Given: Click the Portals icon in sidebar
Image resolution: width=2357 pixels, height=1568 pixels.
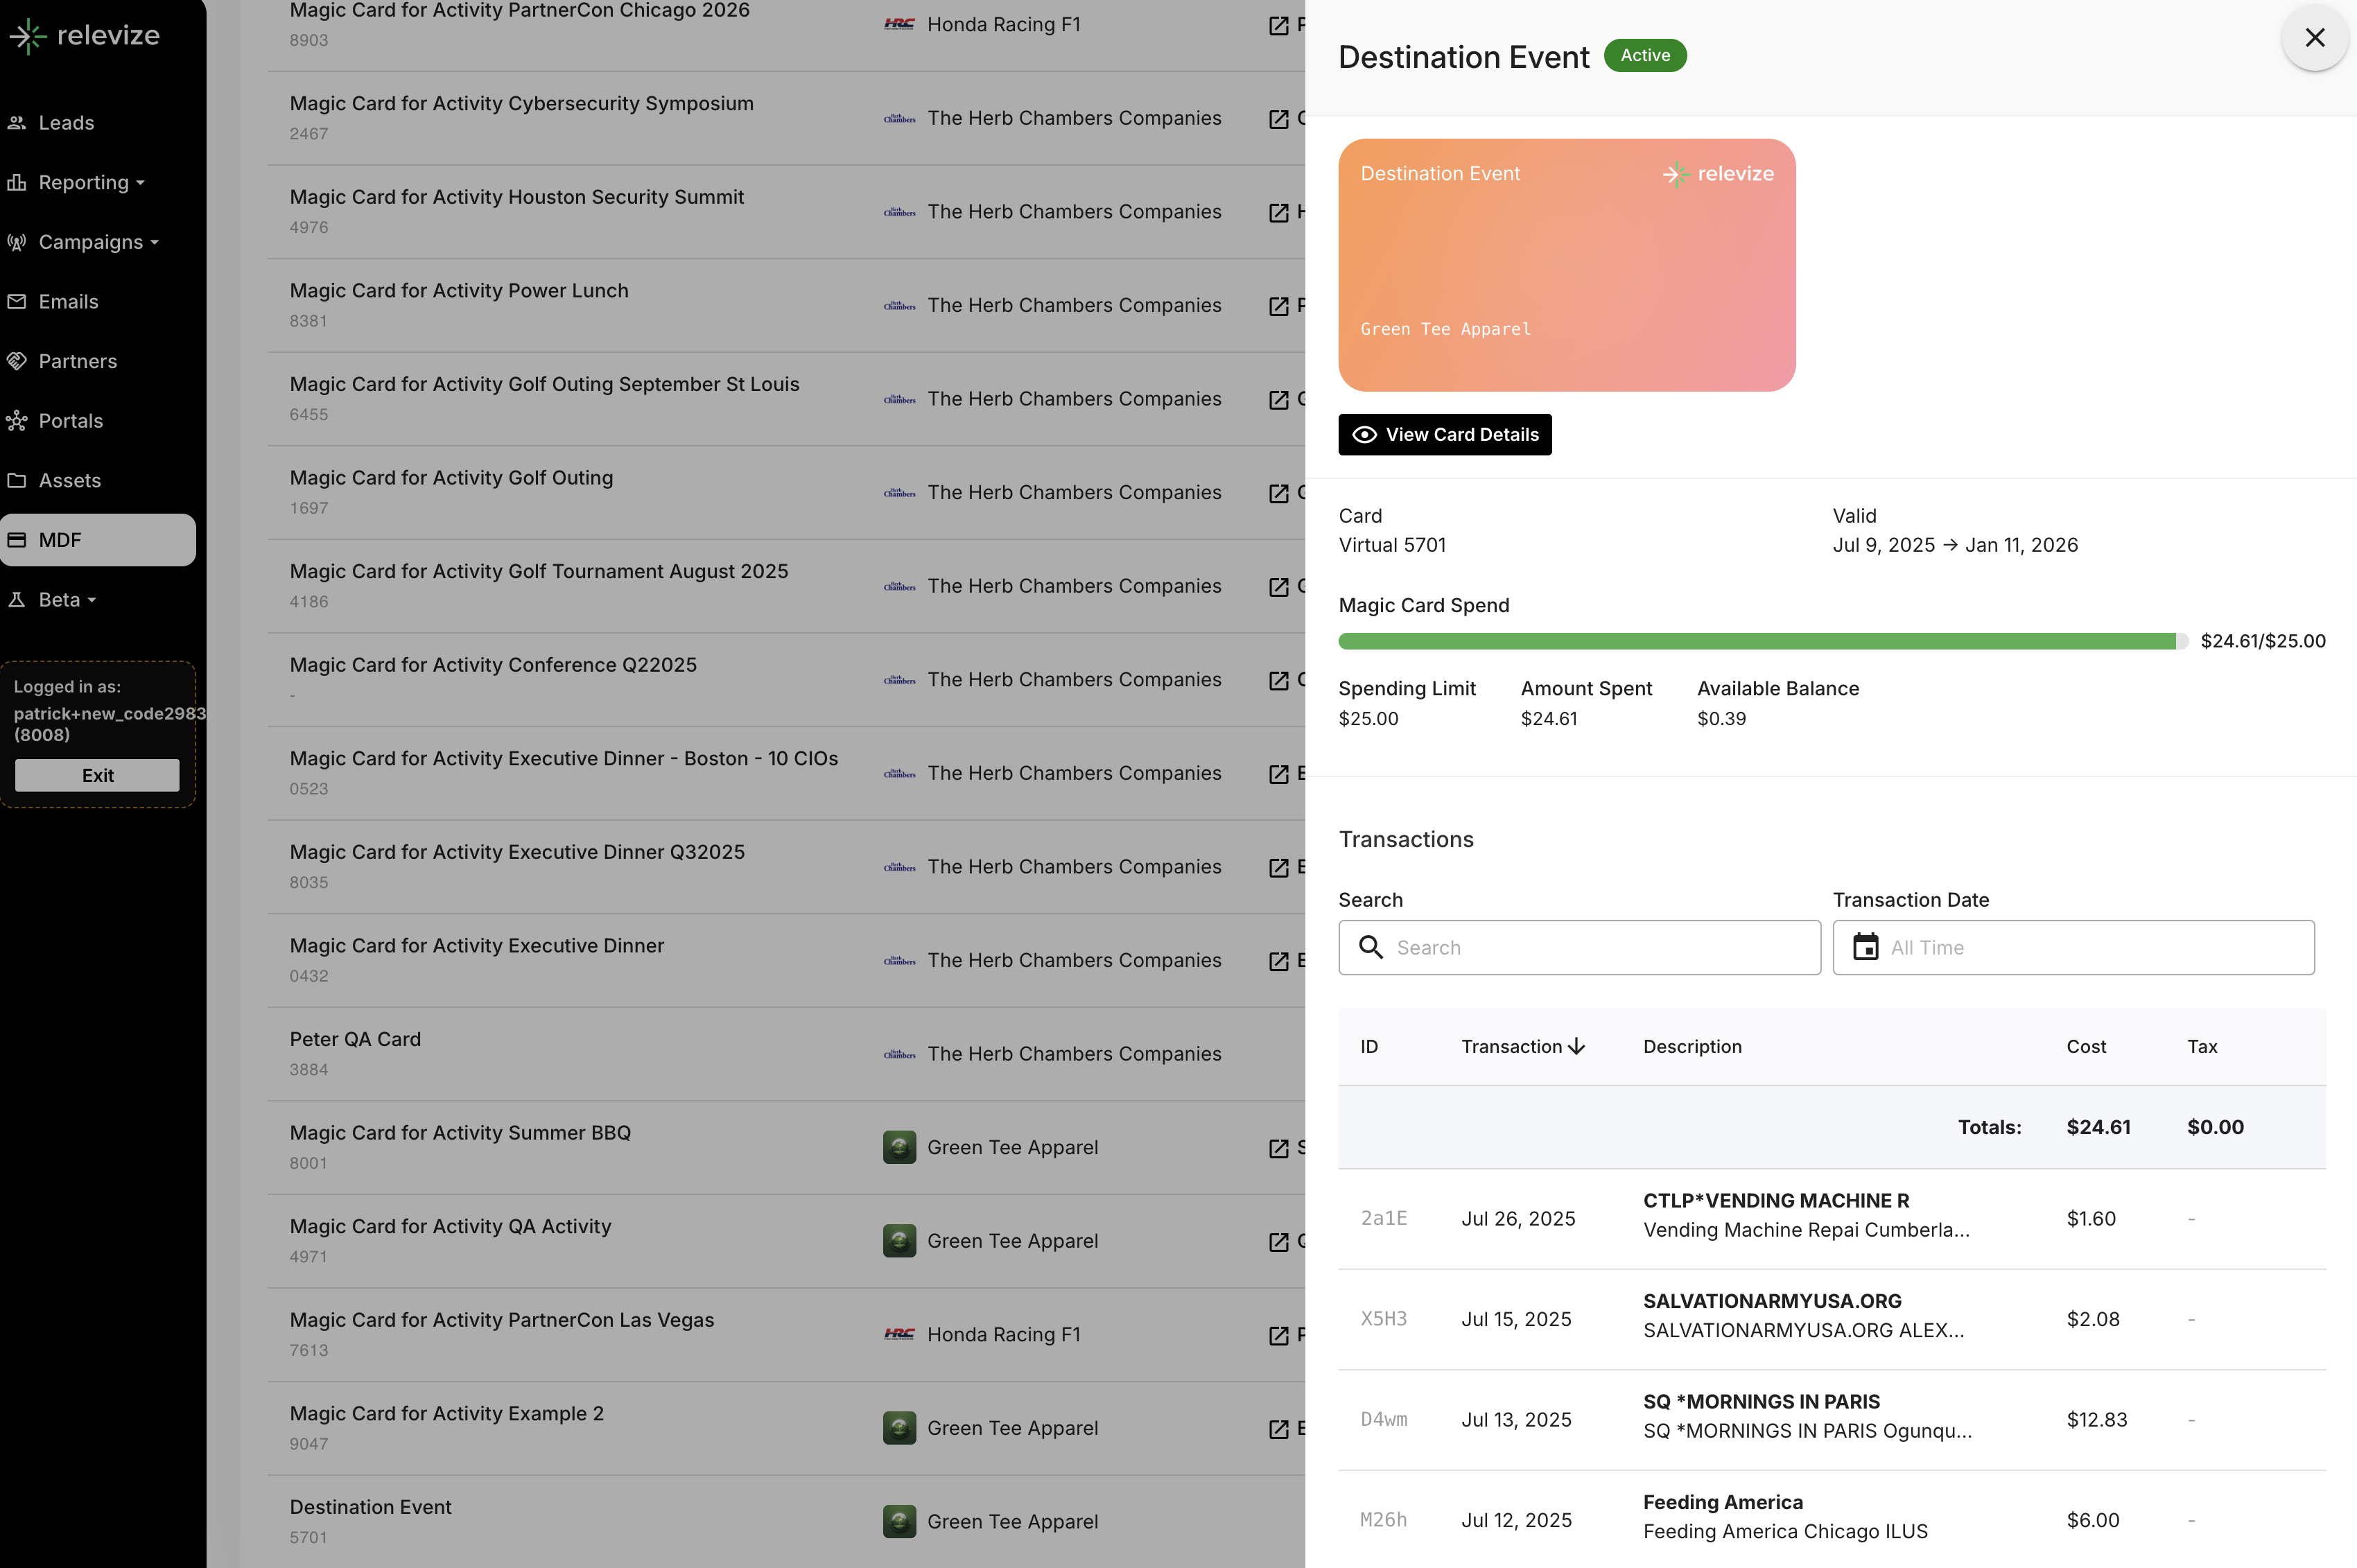Looking at the screenshot, I should (17, 421).
